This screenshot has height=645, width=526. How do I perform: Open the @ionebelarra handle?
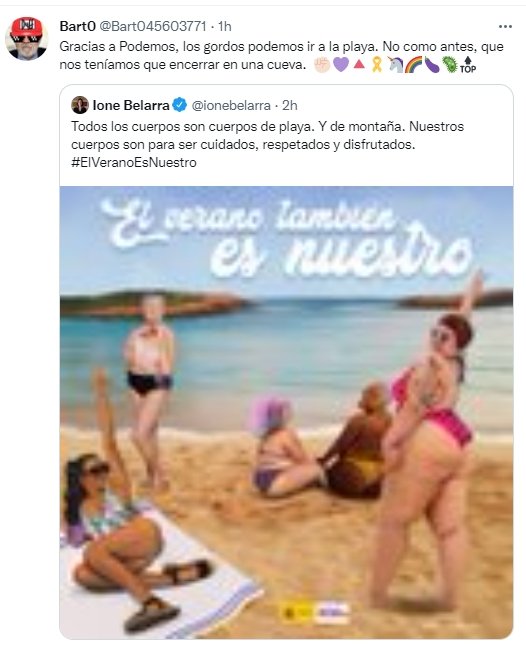tap(232, 106)
